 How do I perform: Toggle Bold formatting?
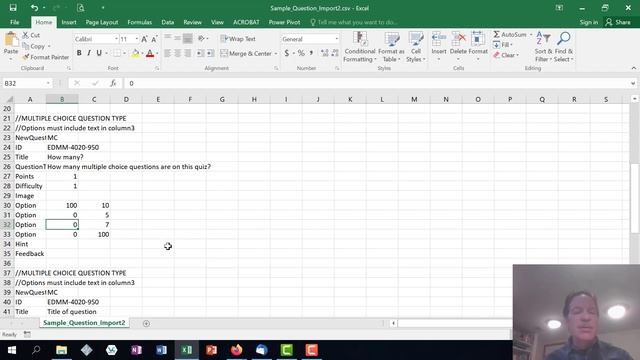point(79,53)
